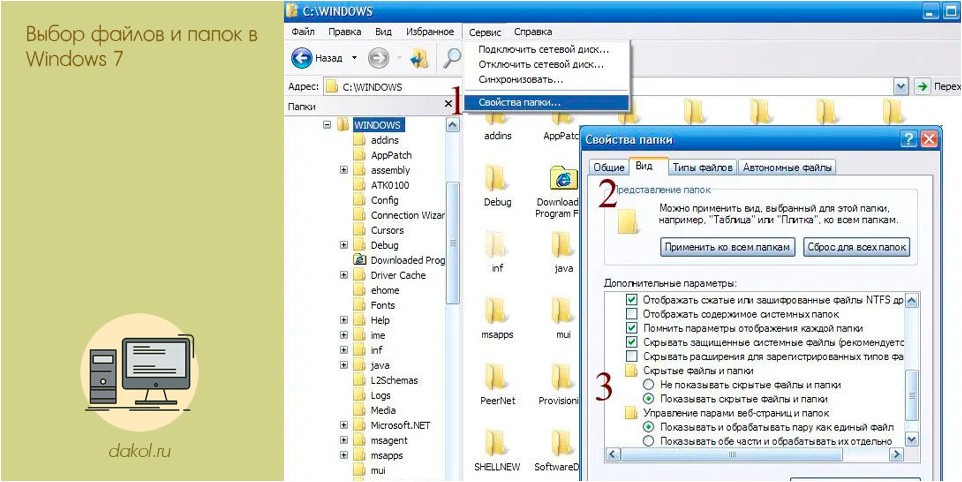Switch to the Автономные файлы tab
962x482 pixels.
[787, 167]
